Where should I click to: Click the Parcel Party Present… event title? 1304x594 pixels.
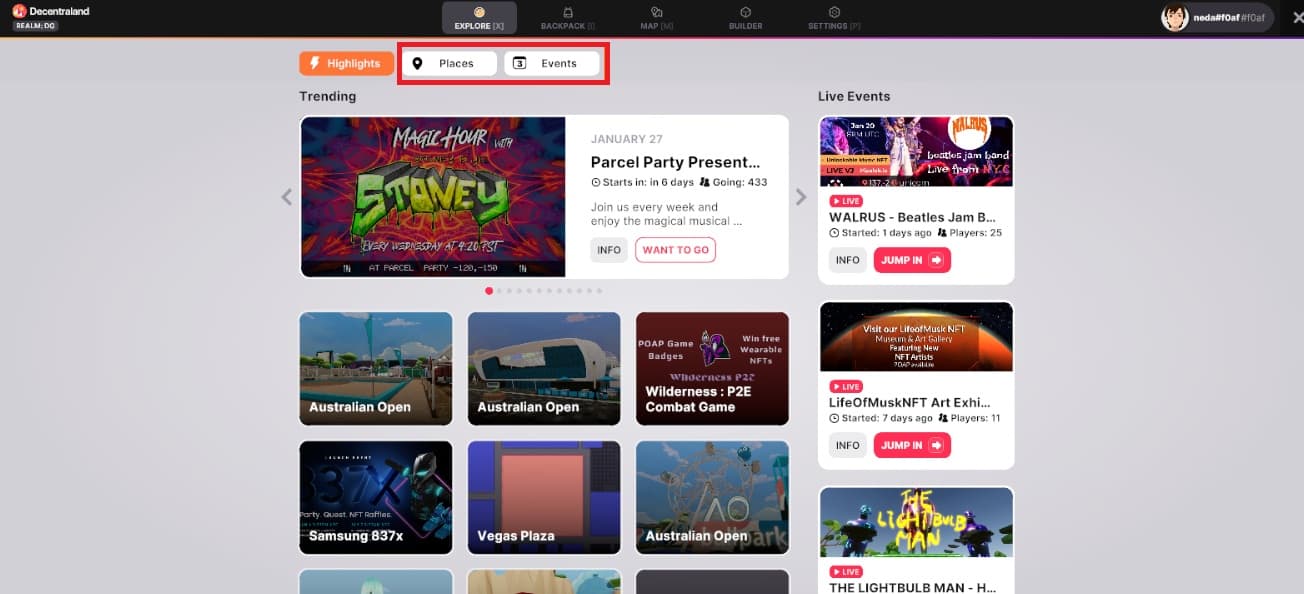click(x=676, y=162)
